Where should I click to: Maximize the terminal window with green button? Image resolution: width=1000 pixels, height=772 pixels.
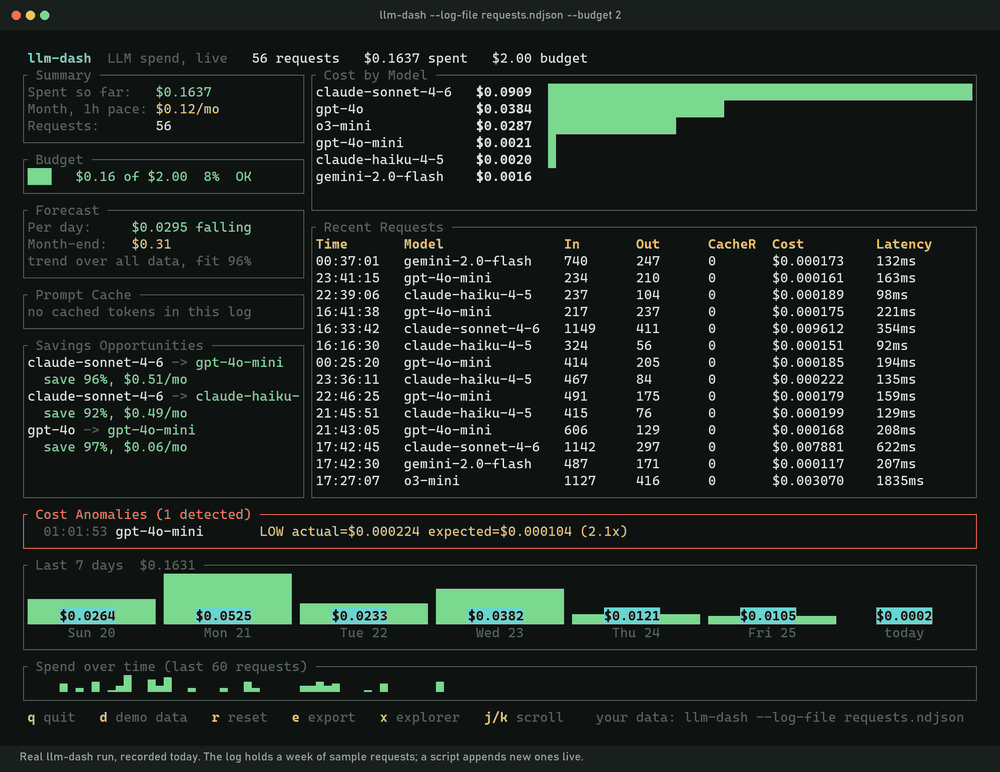pos(45,15)
